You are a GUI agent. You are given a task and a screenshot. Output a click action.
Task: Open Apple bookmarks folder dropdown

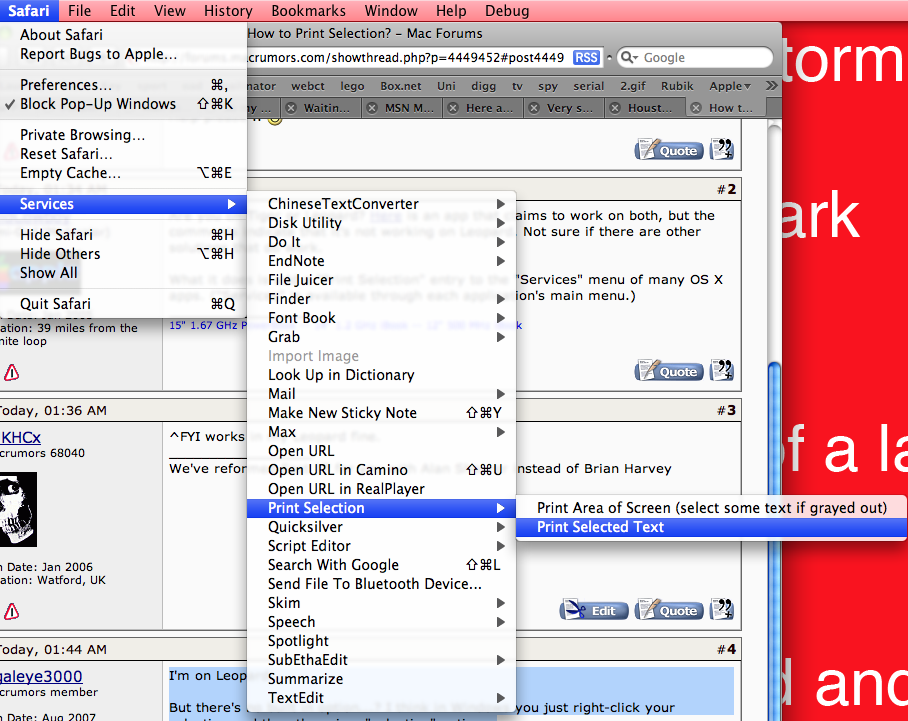point(730,86)
